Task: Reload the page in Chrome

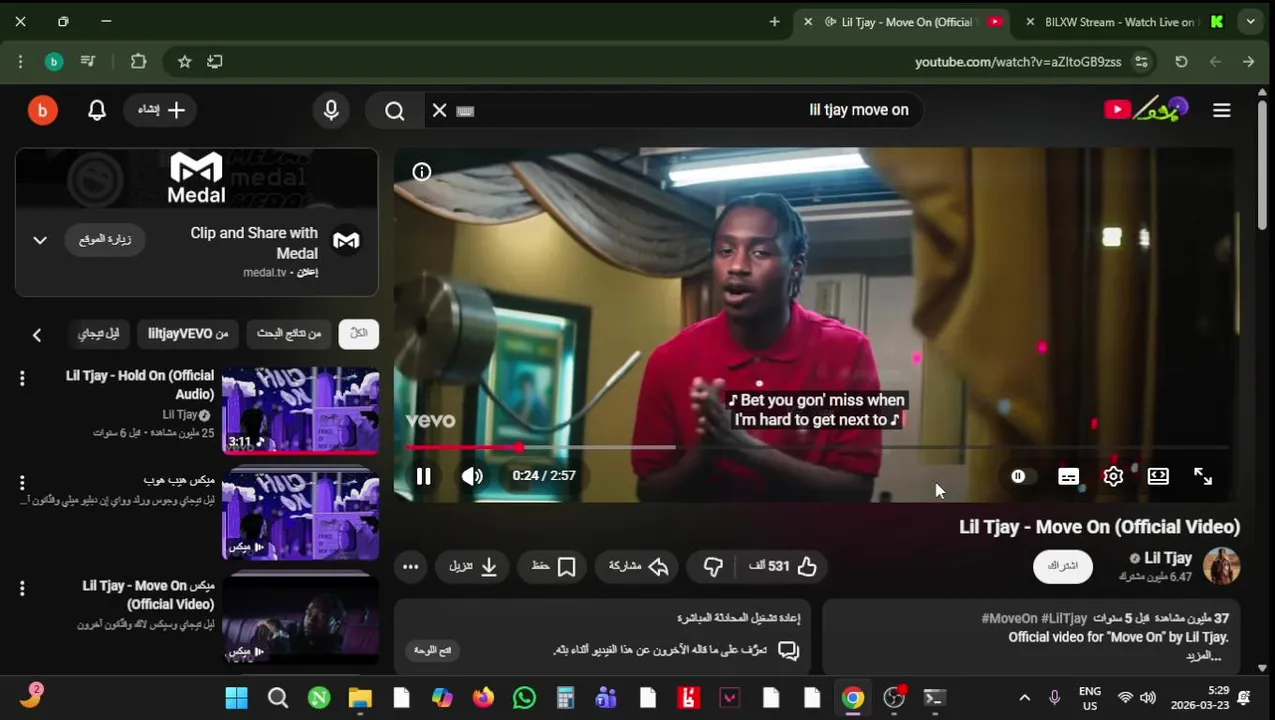Action: pyautogui.click(x=1181, y=61)
